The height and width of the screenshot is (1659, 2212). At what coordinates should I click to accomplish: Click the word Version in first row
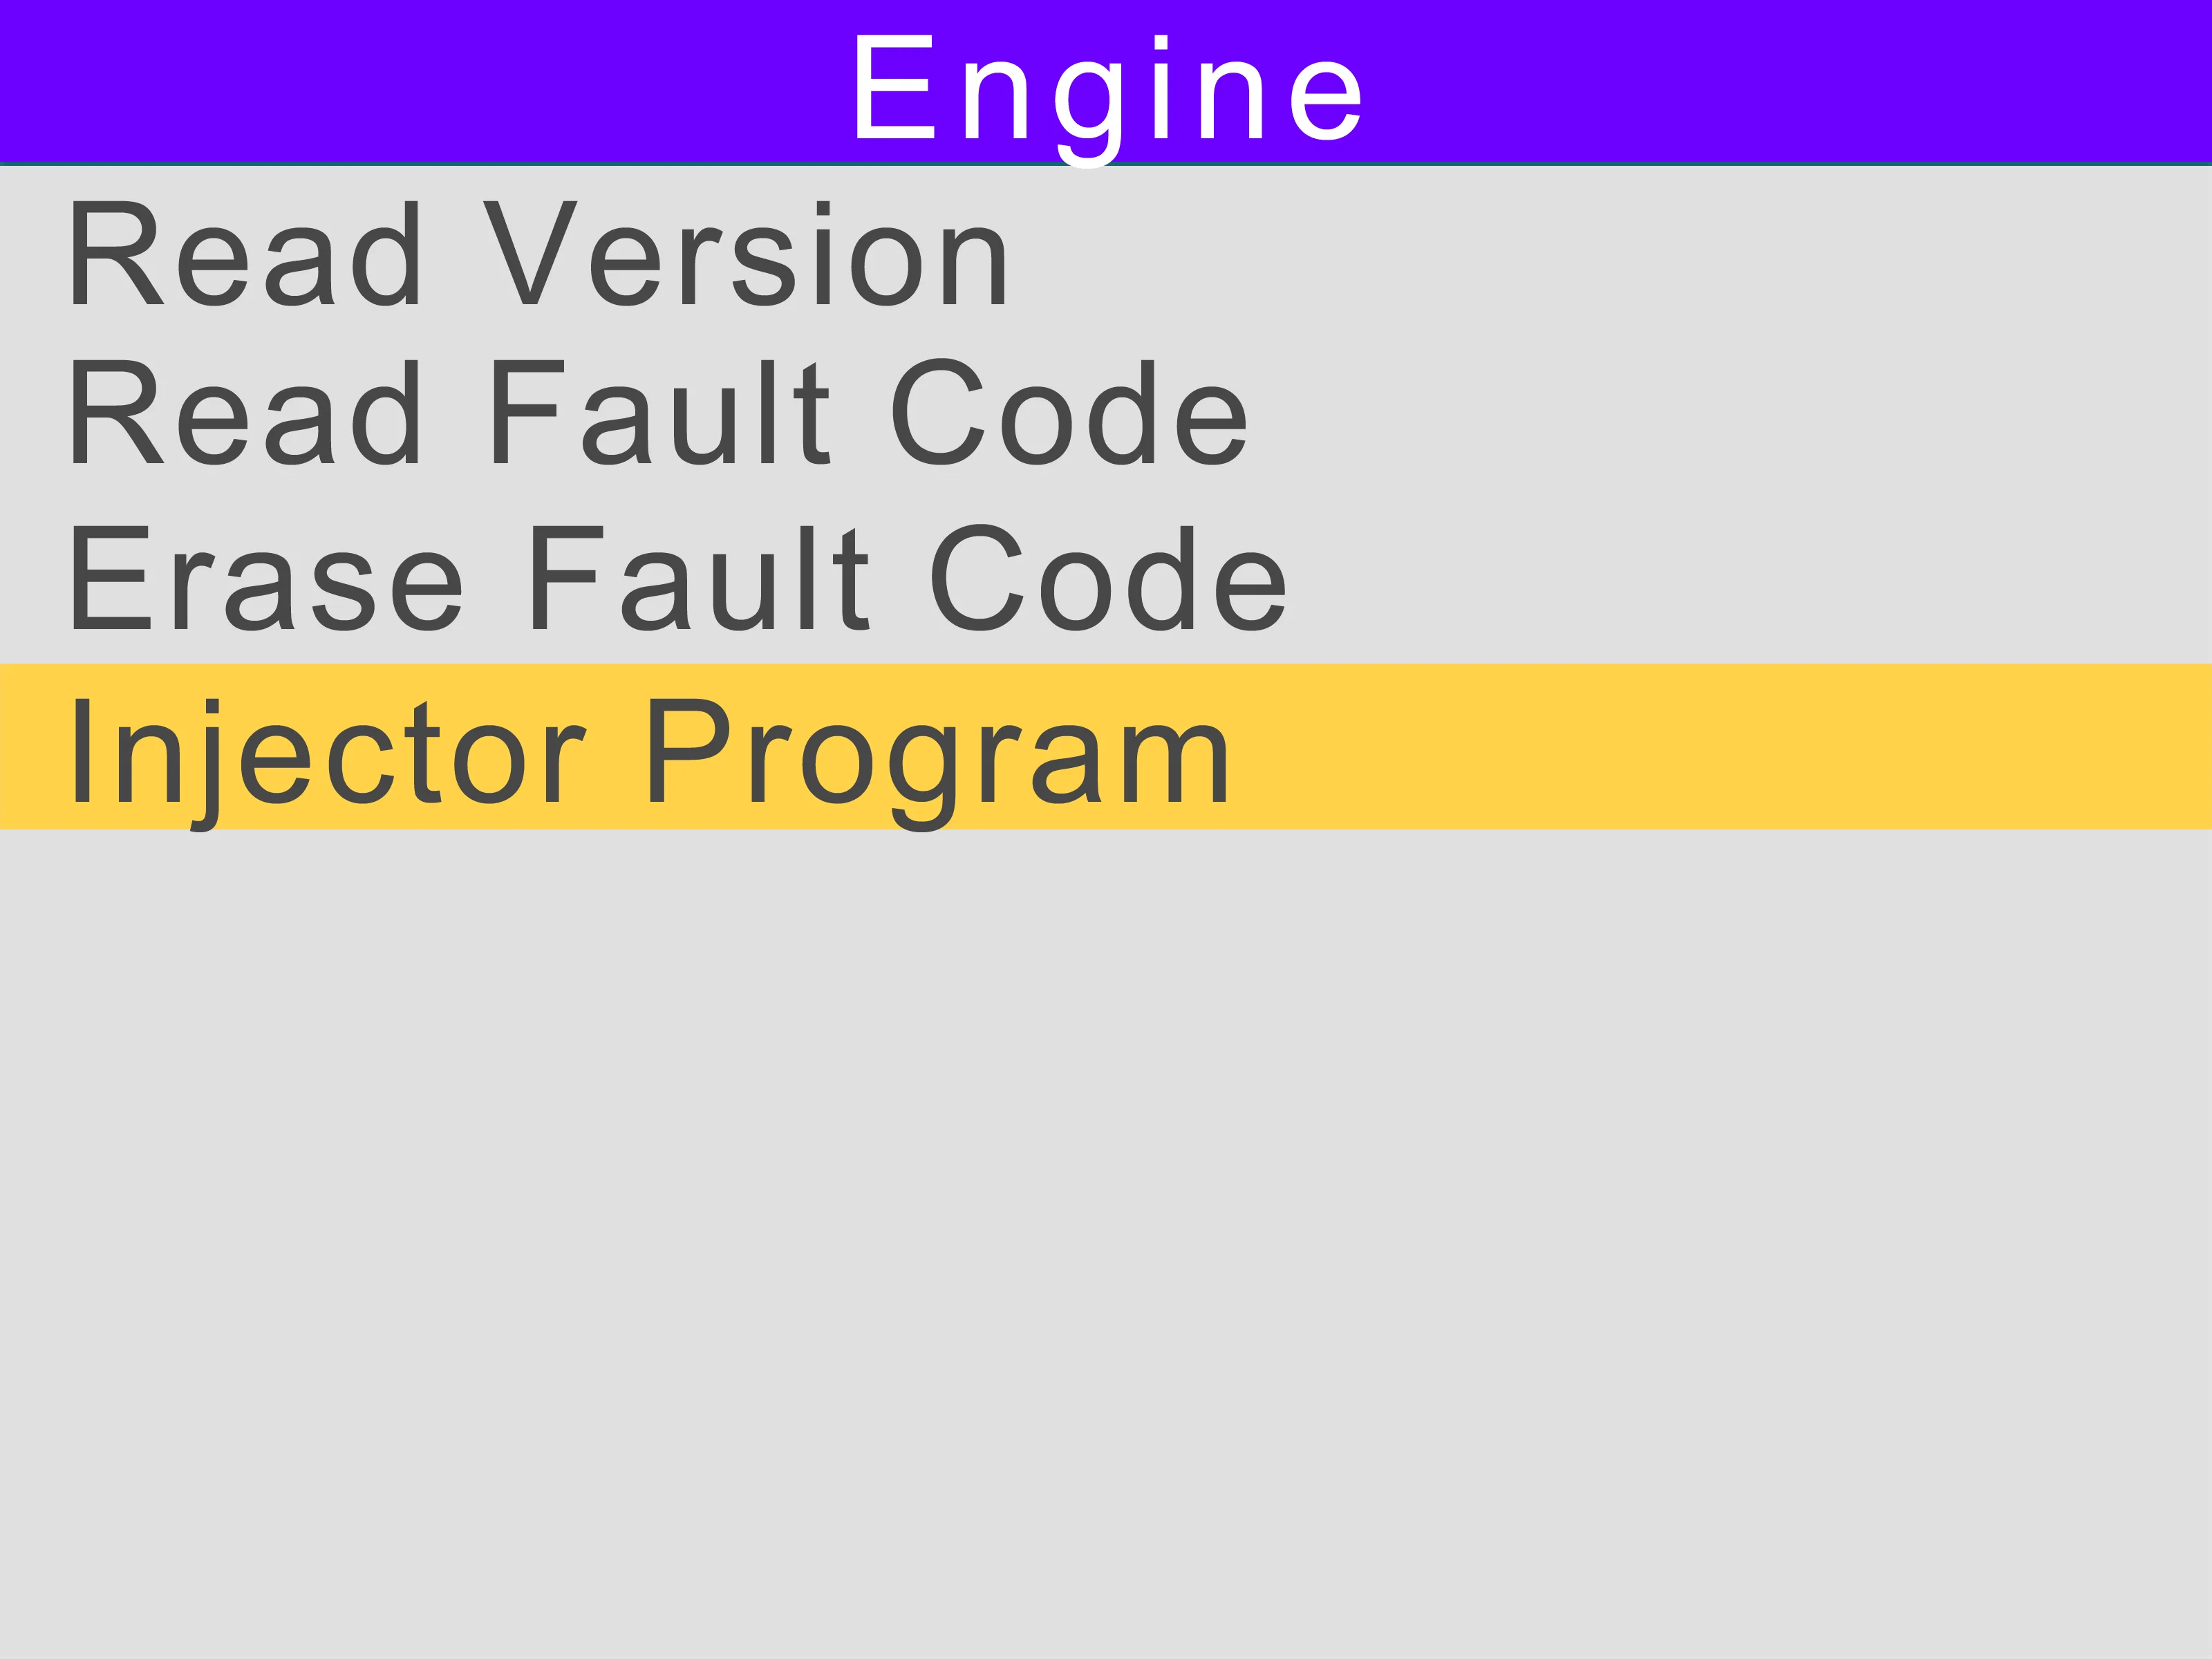pos(746,254)
